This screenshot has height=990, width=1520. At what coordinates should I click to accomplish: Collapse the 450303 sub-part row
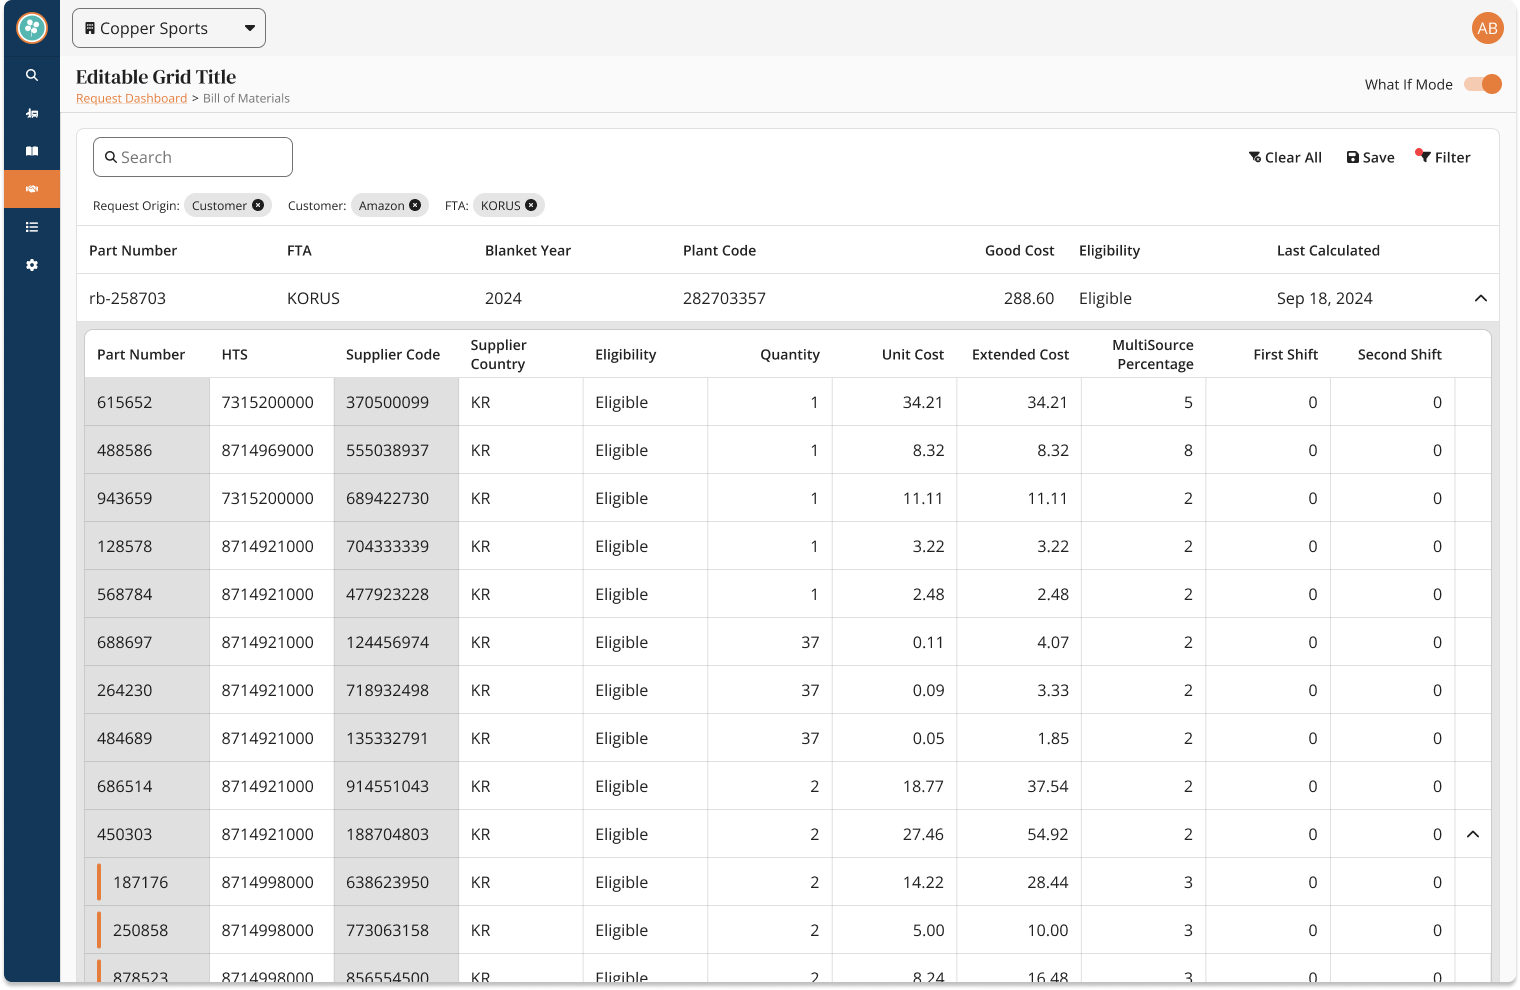(x=1473, y=834)
